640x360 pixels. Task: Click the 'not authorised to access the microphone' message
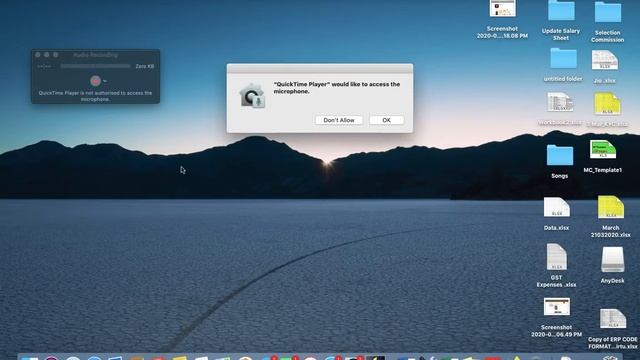tap(95, 96)
